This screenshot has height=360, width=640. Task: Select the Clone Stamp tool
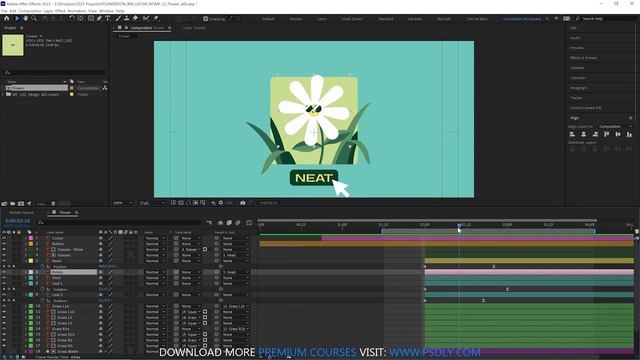tap(127, 18)
